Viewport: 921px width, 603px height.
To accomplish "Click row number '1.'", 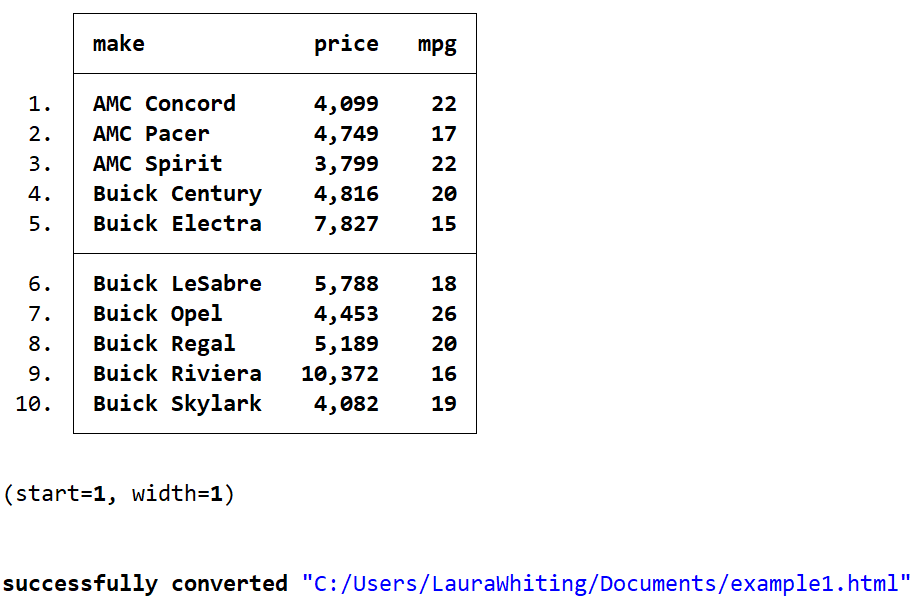I will coord(40,104).
